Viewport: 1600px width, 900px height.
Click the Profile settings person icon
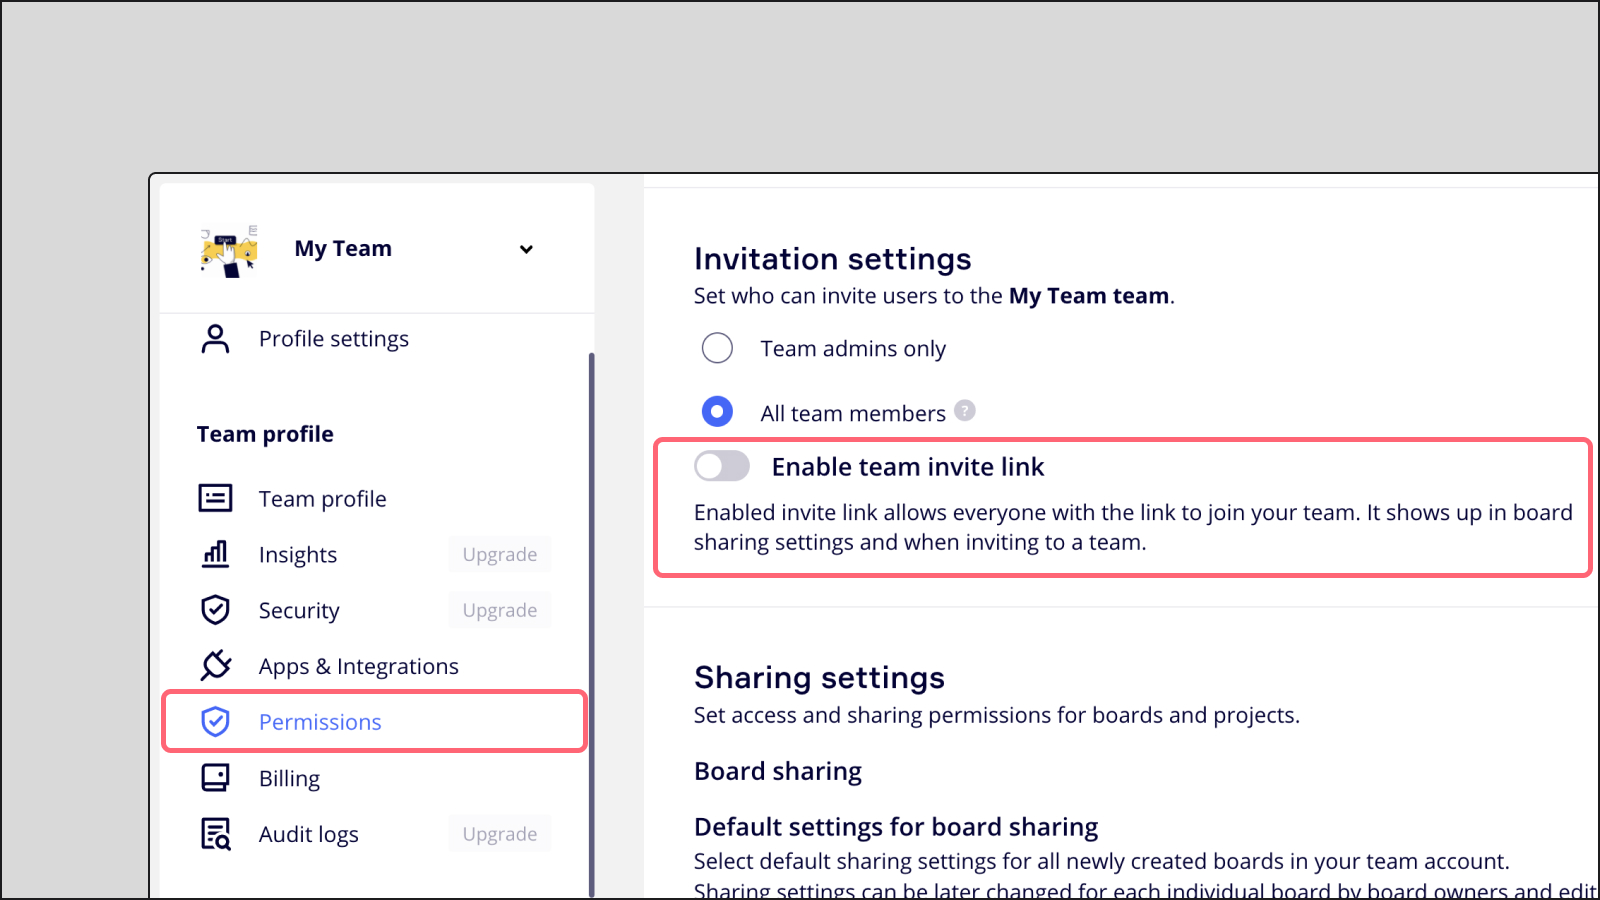(x=215, y=339)
